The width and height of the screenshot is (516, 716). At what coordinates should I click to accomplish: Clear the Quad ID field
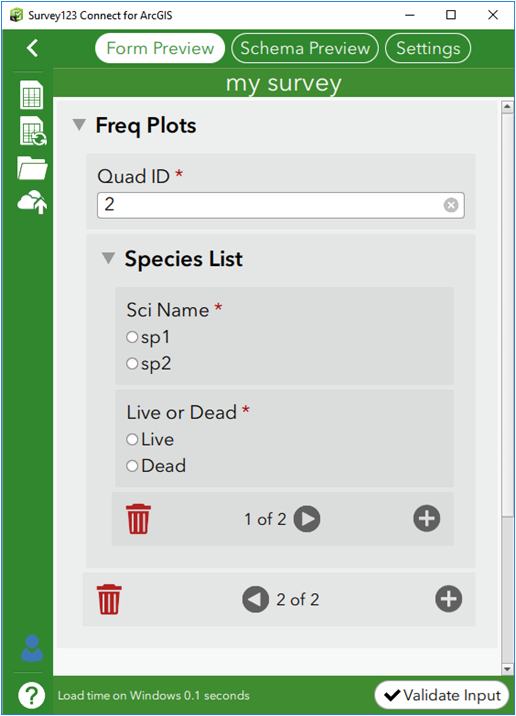pos(451,205)
